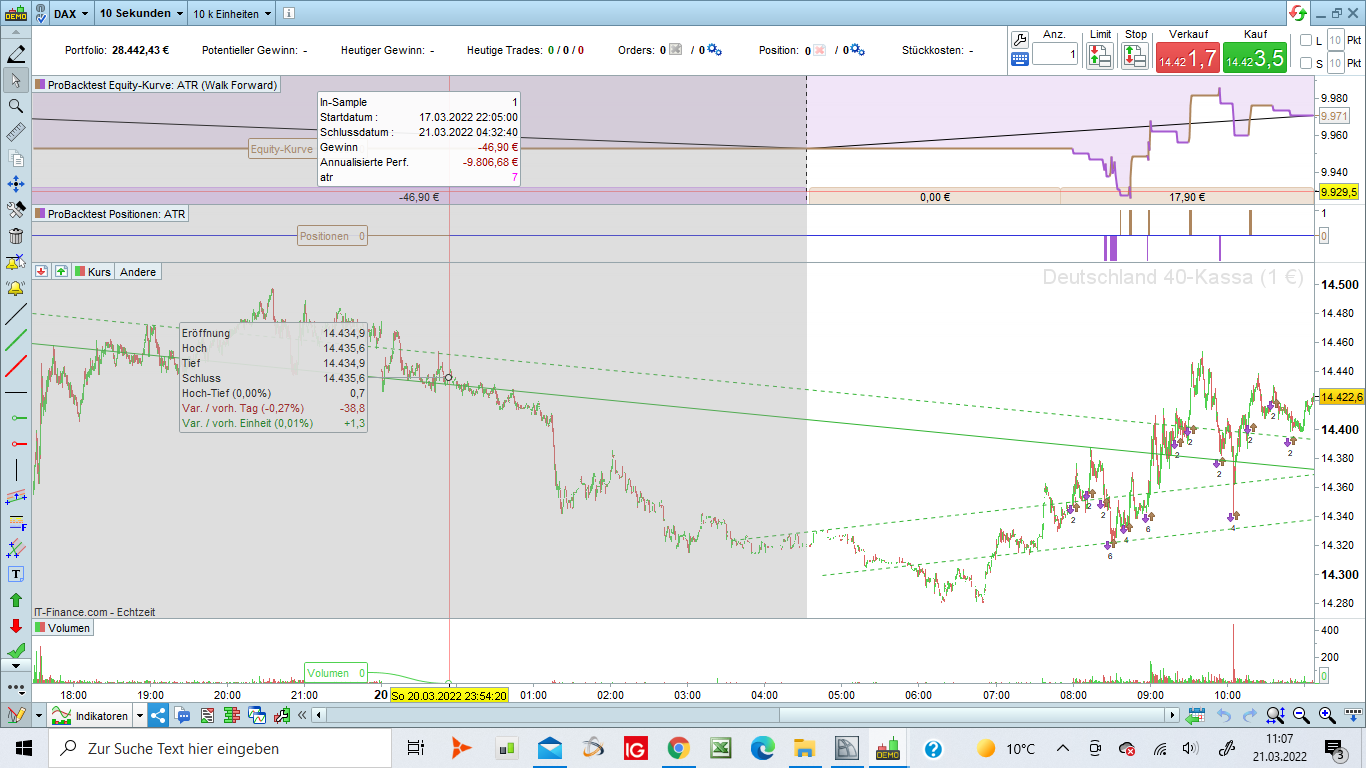Click the green up arrow panel button

pyautogui.click(x=61, y=272)
